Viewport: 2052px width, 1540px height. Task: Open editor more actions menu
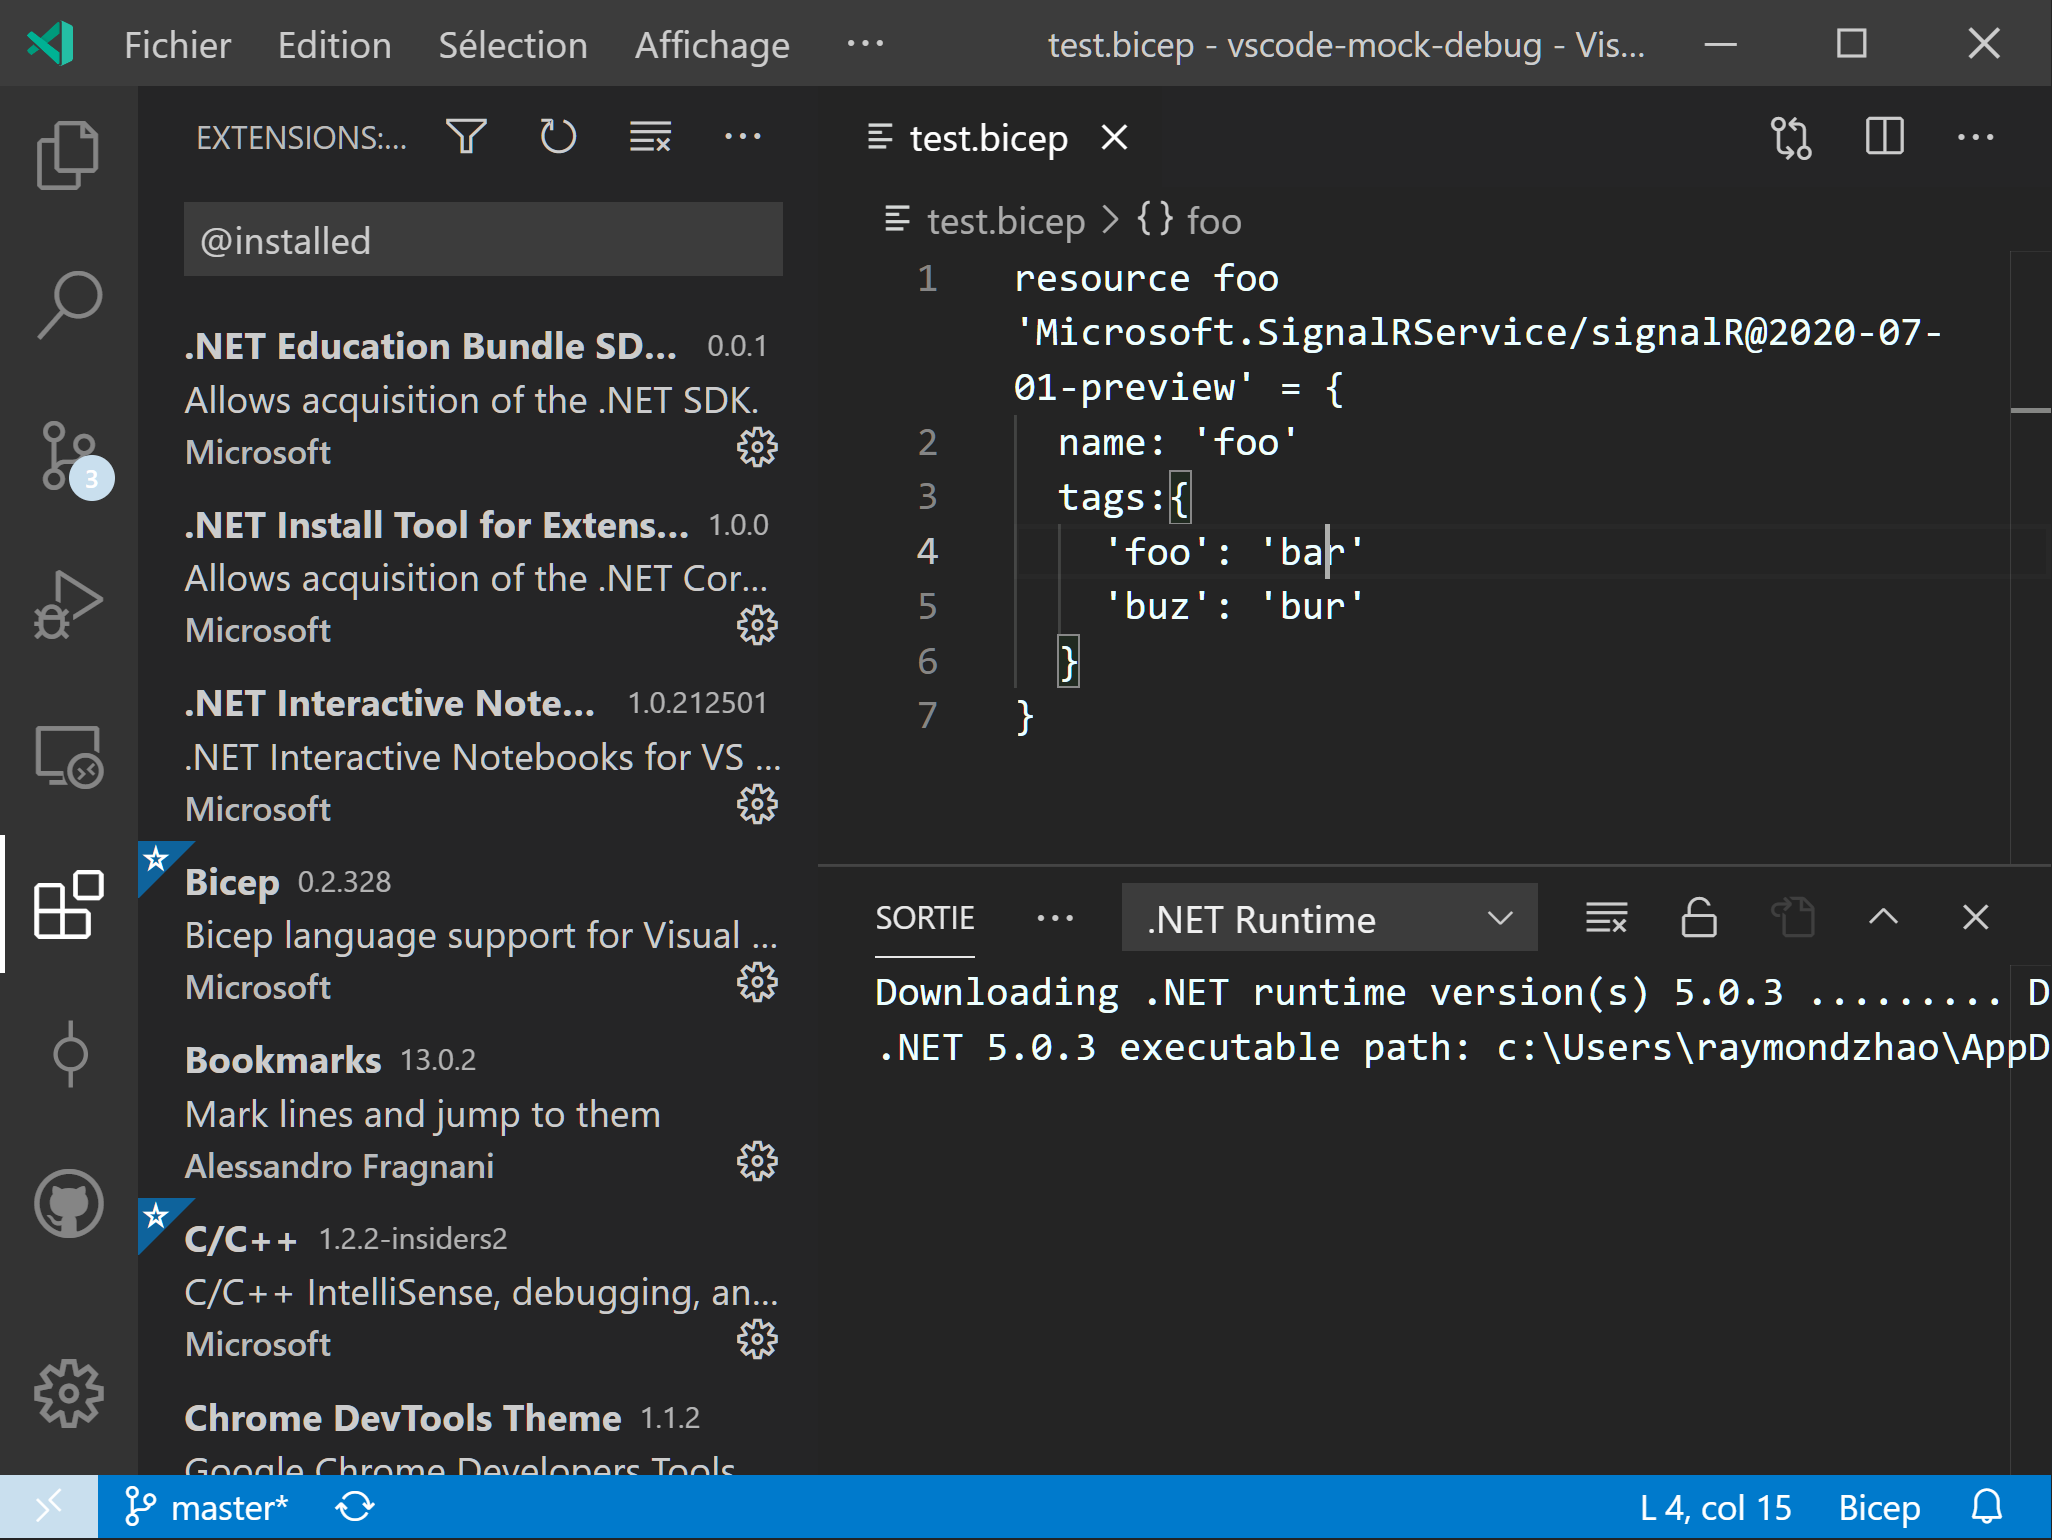click(1975, 137)
